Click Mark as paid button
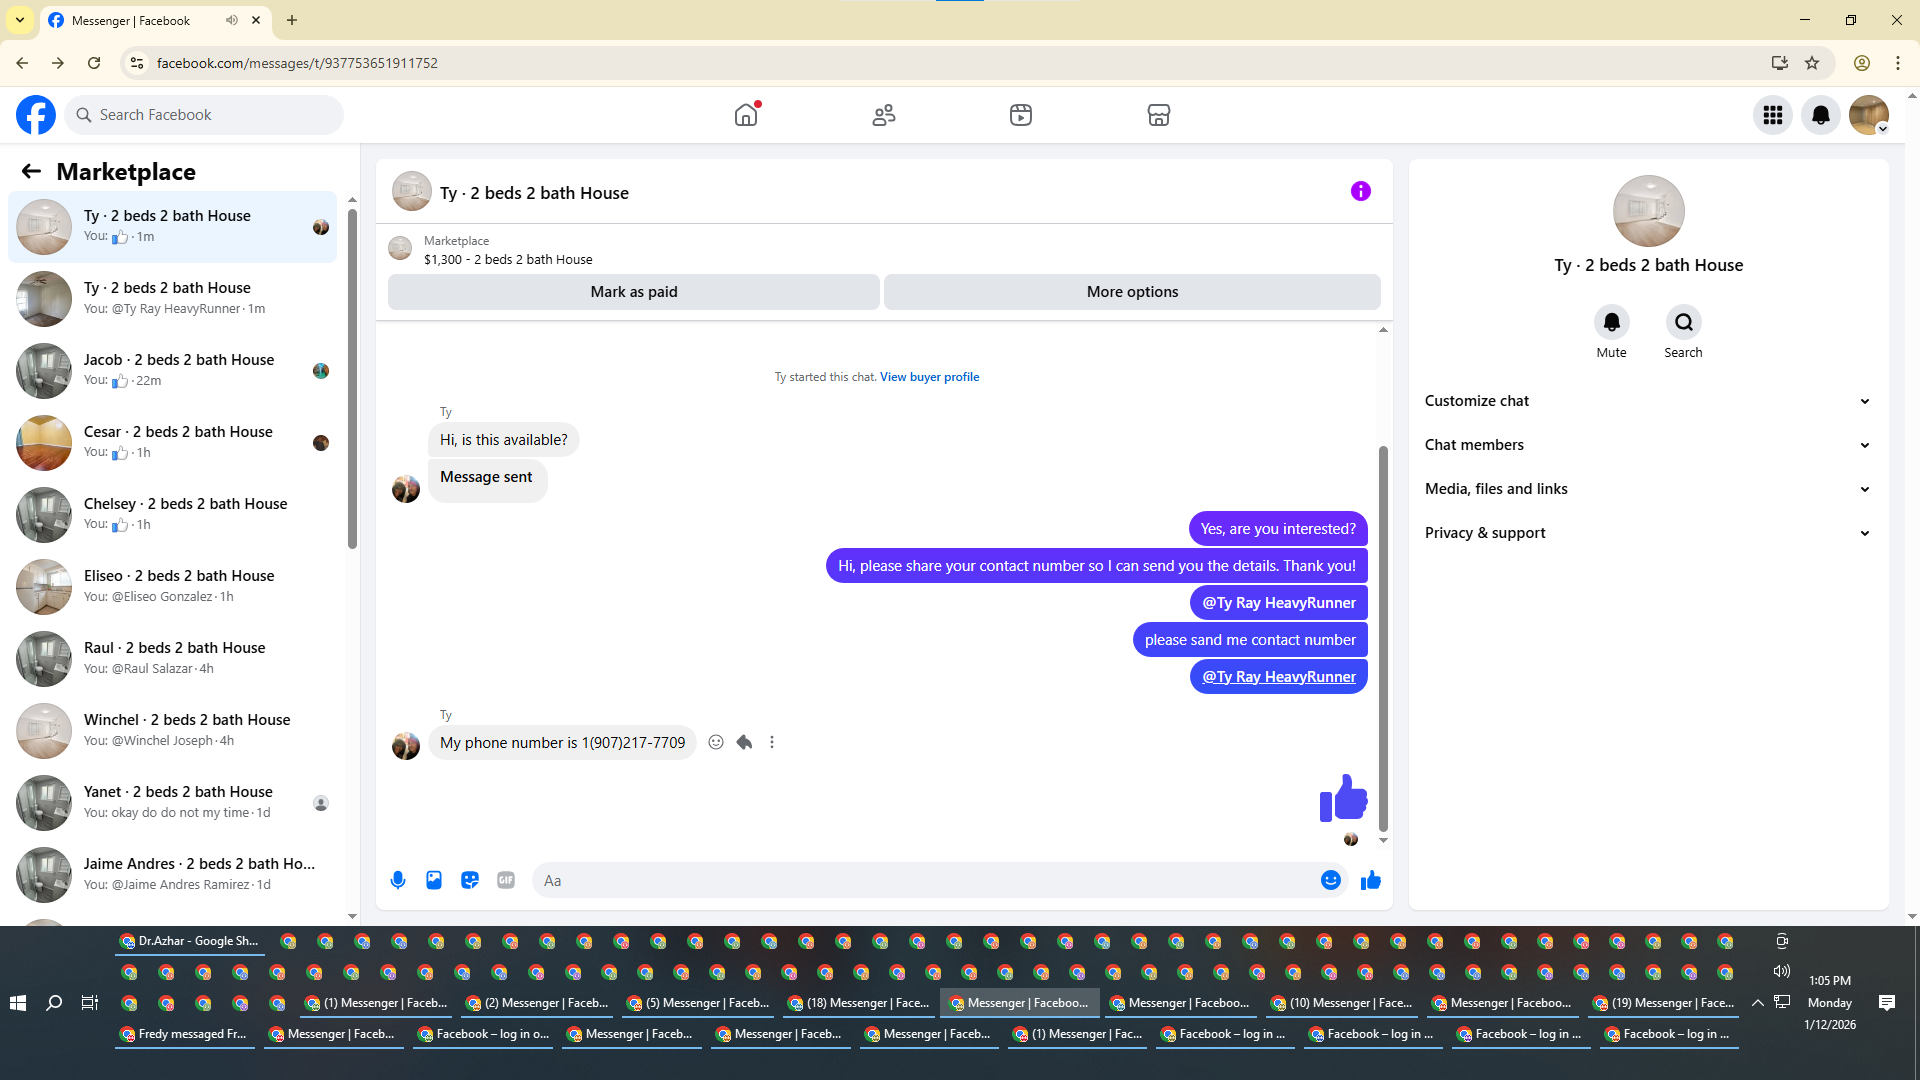 (x=633, y=292)
